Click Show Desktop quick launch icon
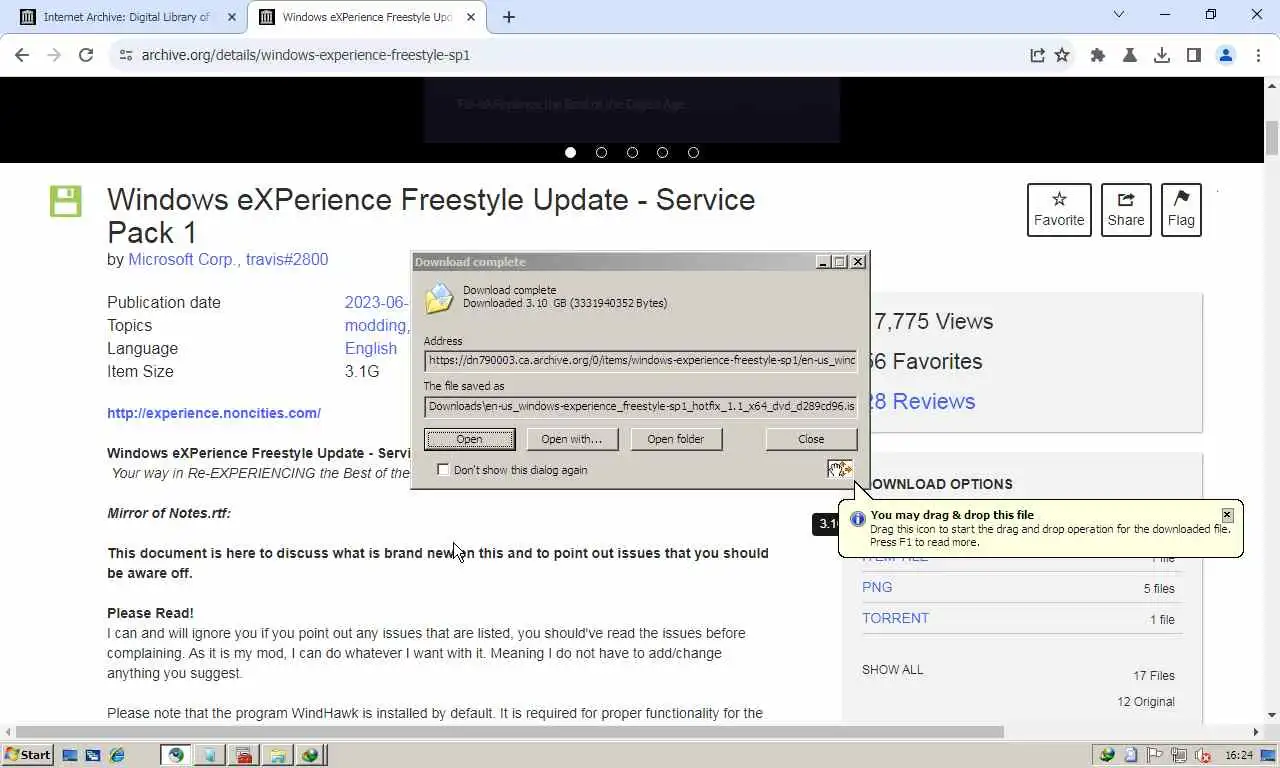This screenshot has width=1280, height=768. click(70, 755)
